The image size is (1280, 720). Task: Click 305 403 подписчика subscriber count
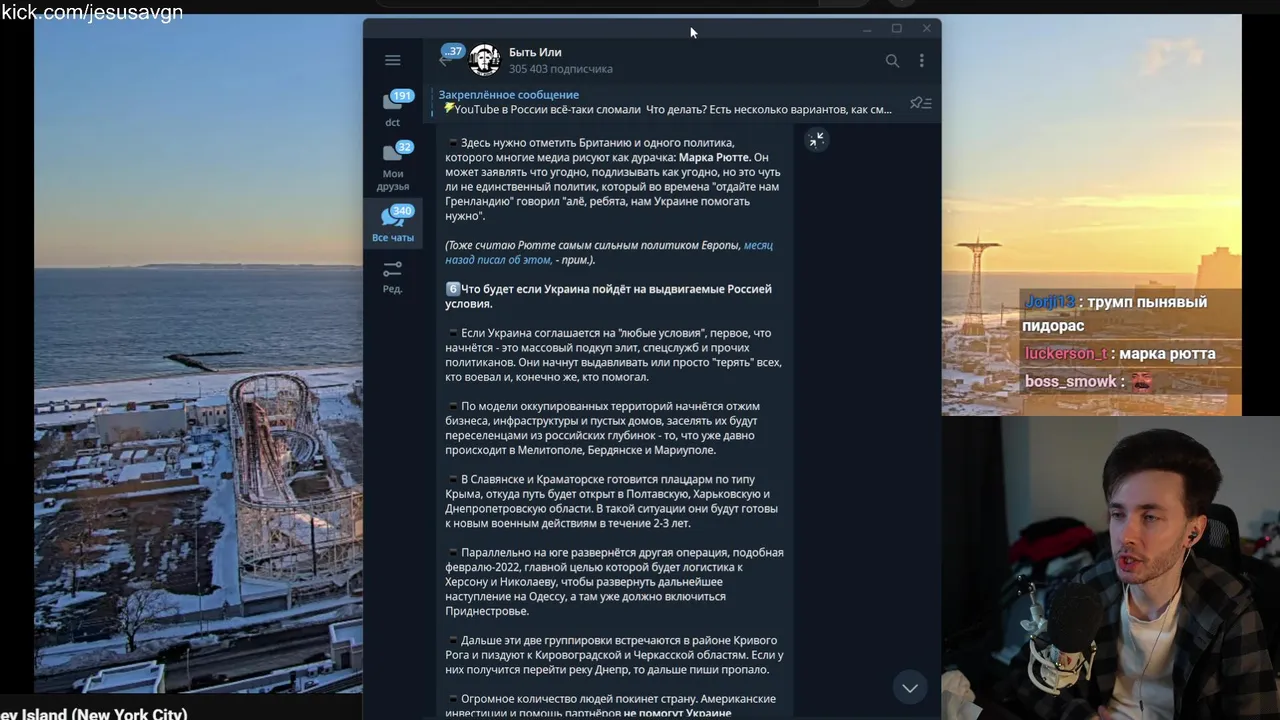560,69
